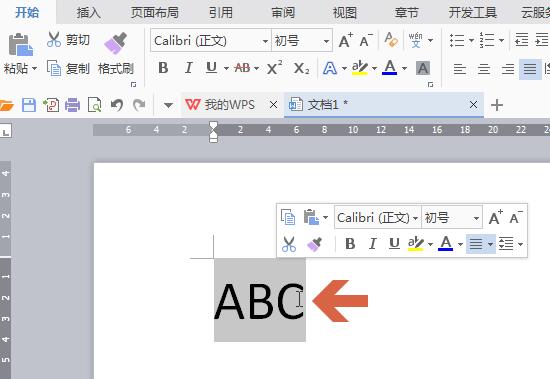Screen dimensions: 550x379
Task: Expand numbered list dropdown arrow
Action: 502,40
